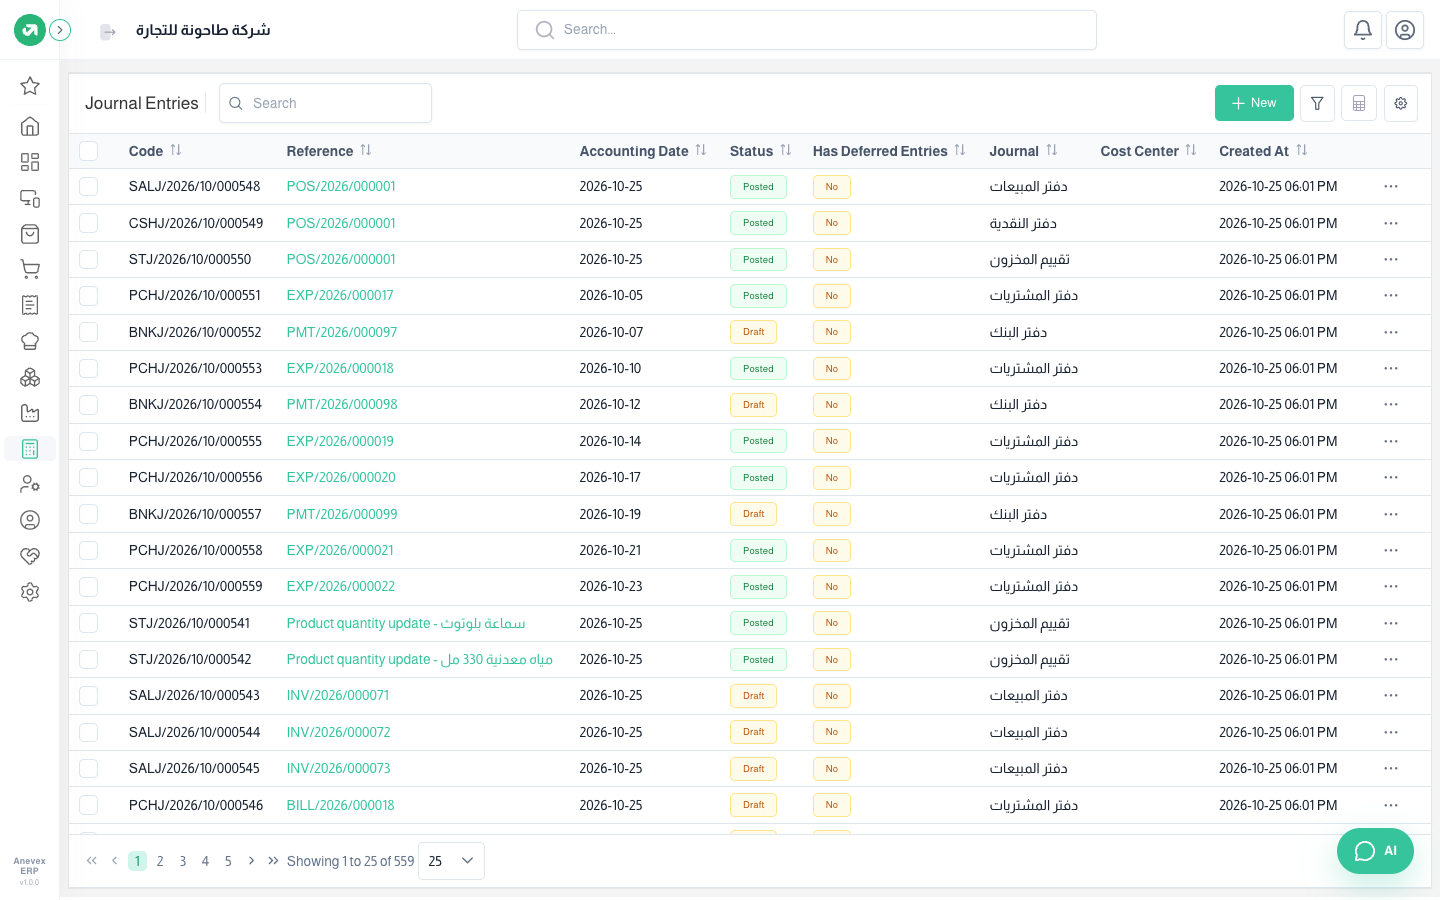
Task: Open the accounting calculator icon in sidebar
Action: coord(30,449)
